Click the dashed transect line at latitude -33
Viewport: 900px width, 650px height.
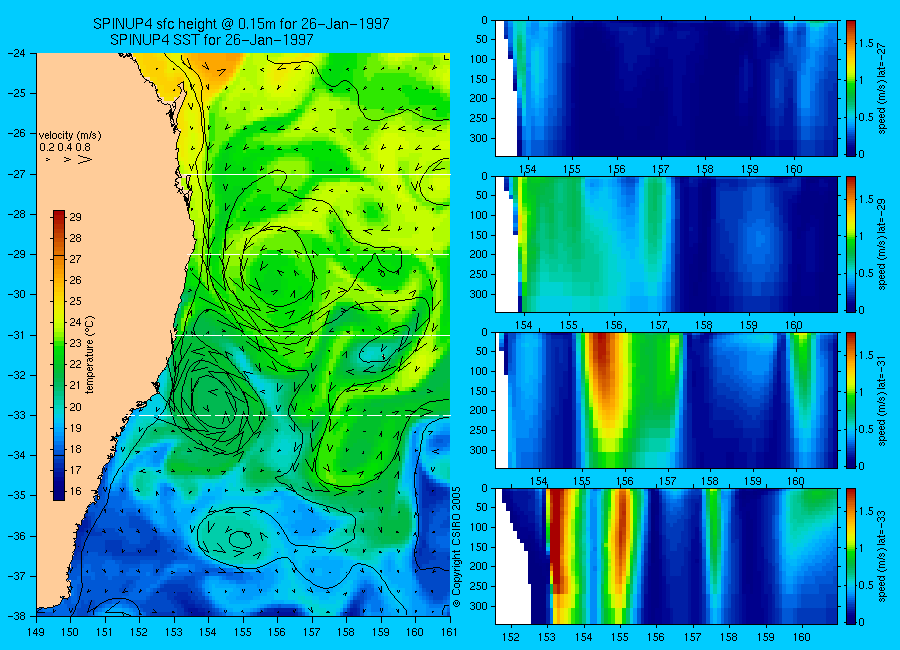pyautogui.click(x=304, y=415)
